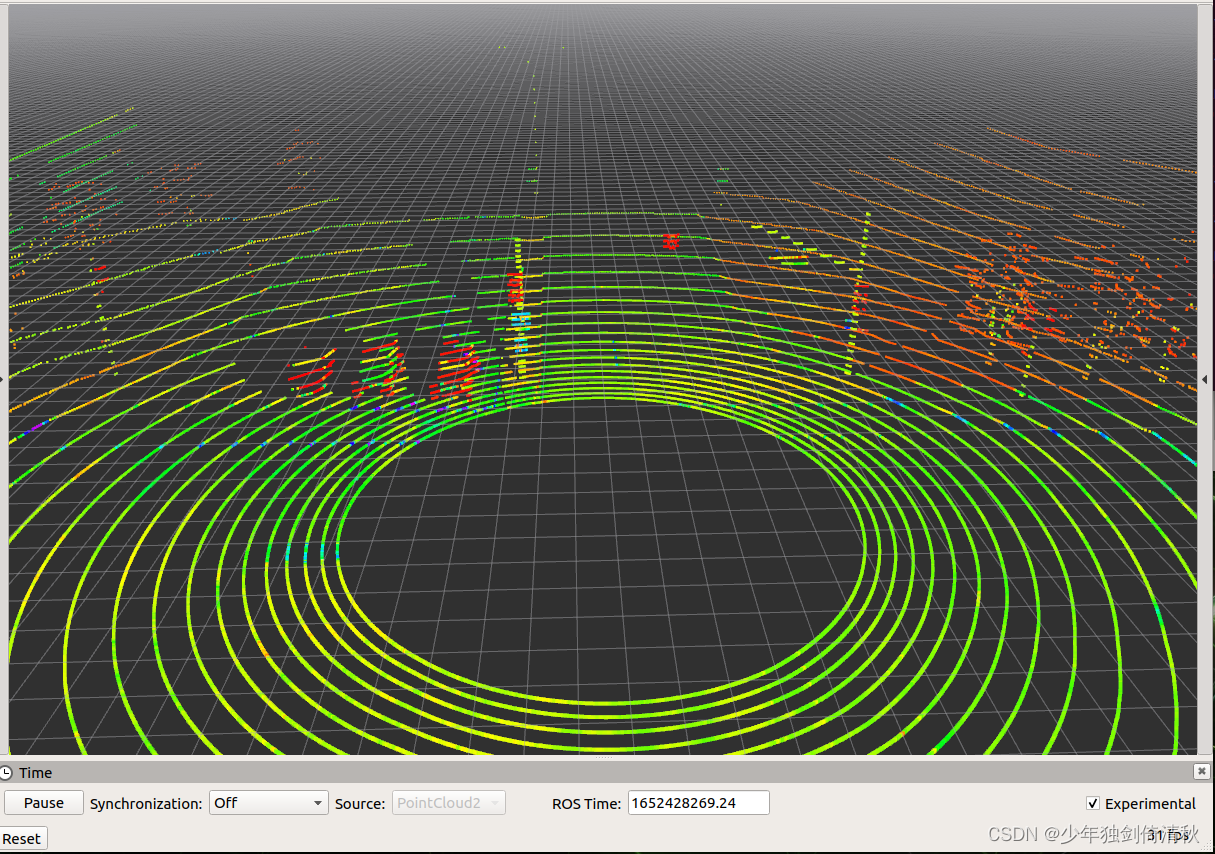The height and width of the screenshot is (854, 1215).
Task: Open the disabled Source PointCloud2 dropdown
Action: tap(449, 803)
